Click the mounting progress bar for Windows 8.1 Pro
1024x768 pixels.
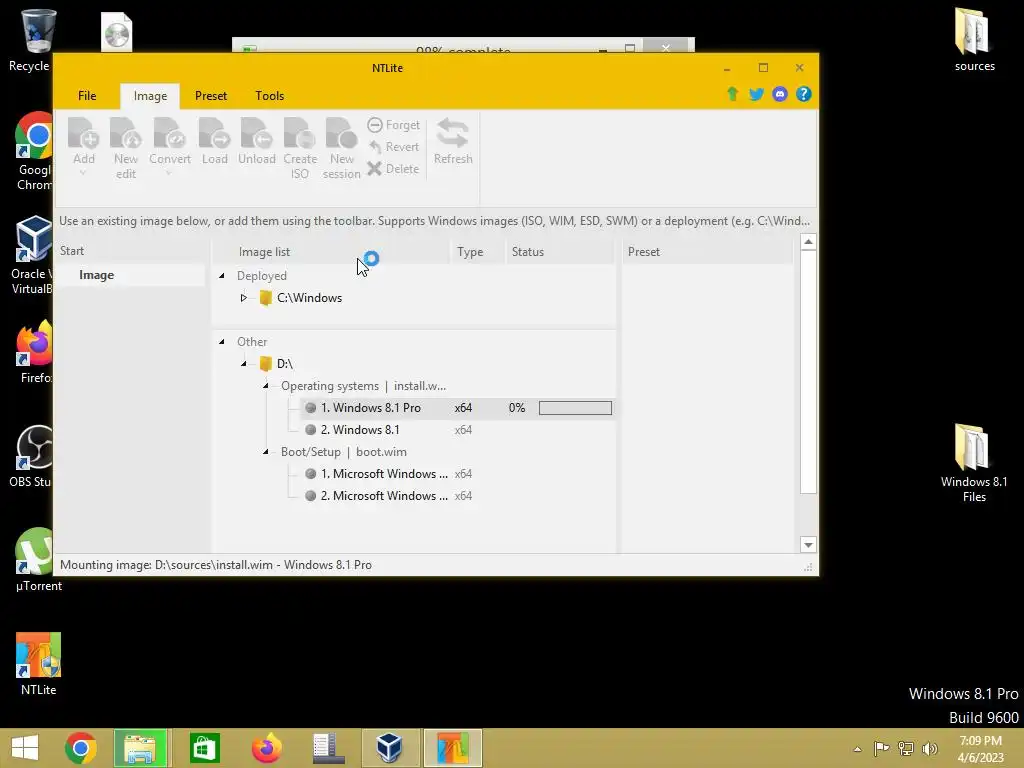coord(575,408)
